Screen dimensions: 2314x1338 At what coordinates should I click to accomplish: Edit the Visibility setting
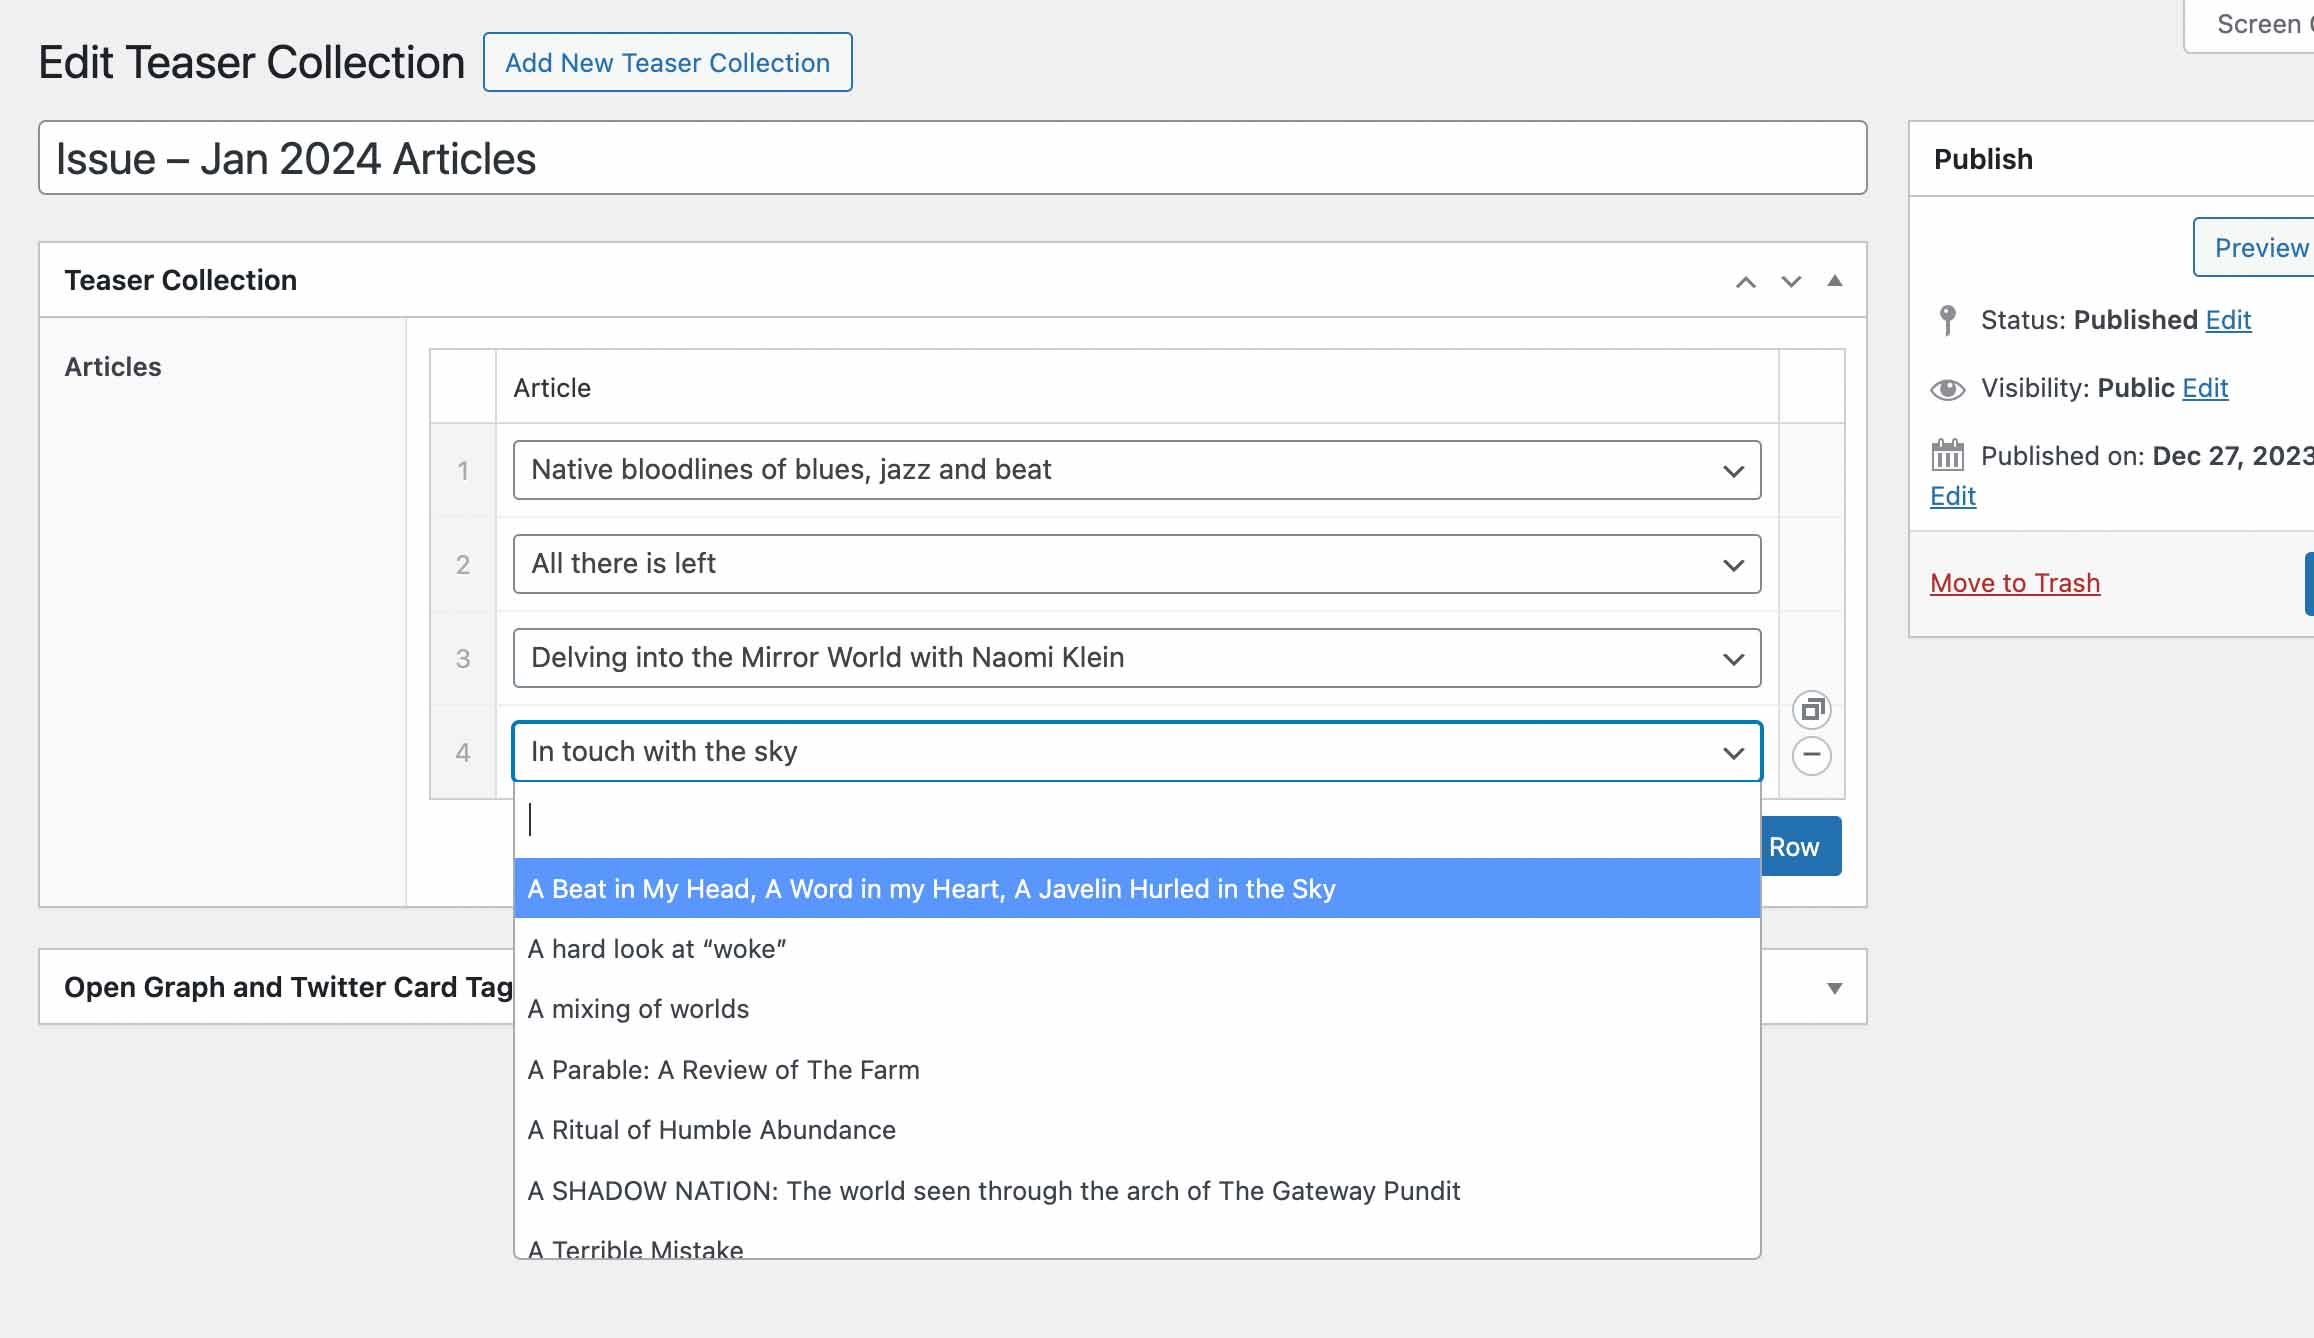pyautogui.click(x=2204, y=388)
